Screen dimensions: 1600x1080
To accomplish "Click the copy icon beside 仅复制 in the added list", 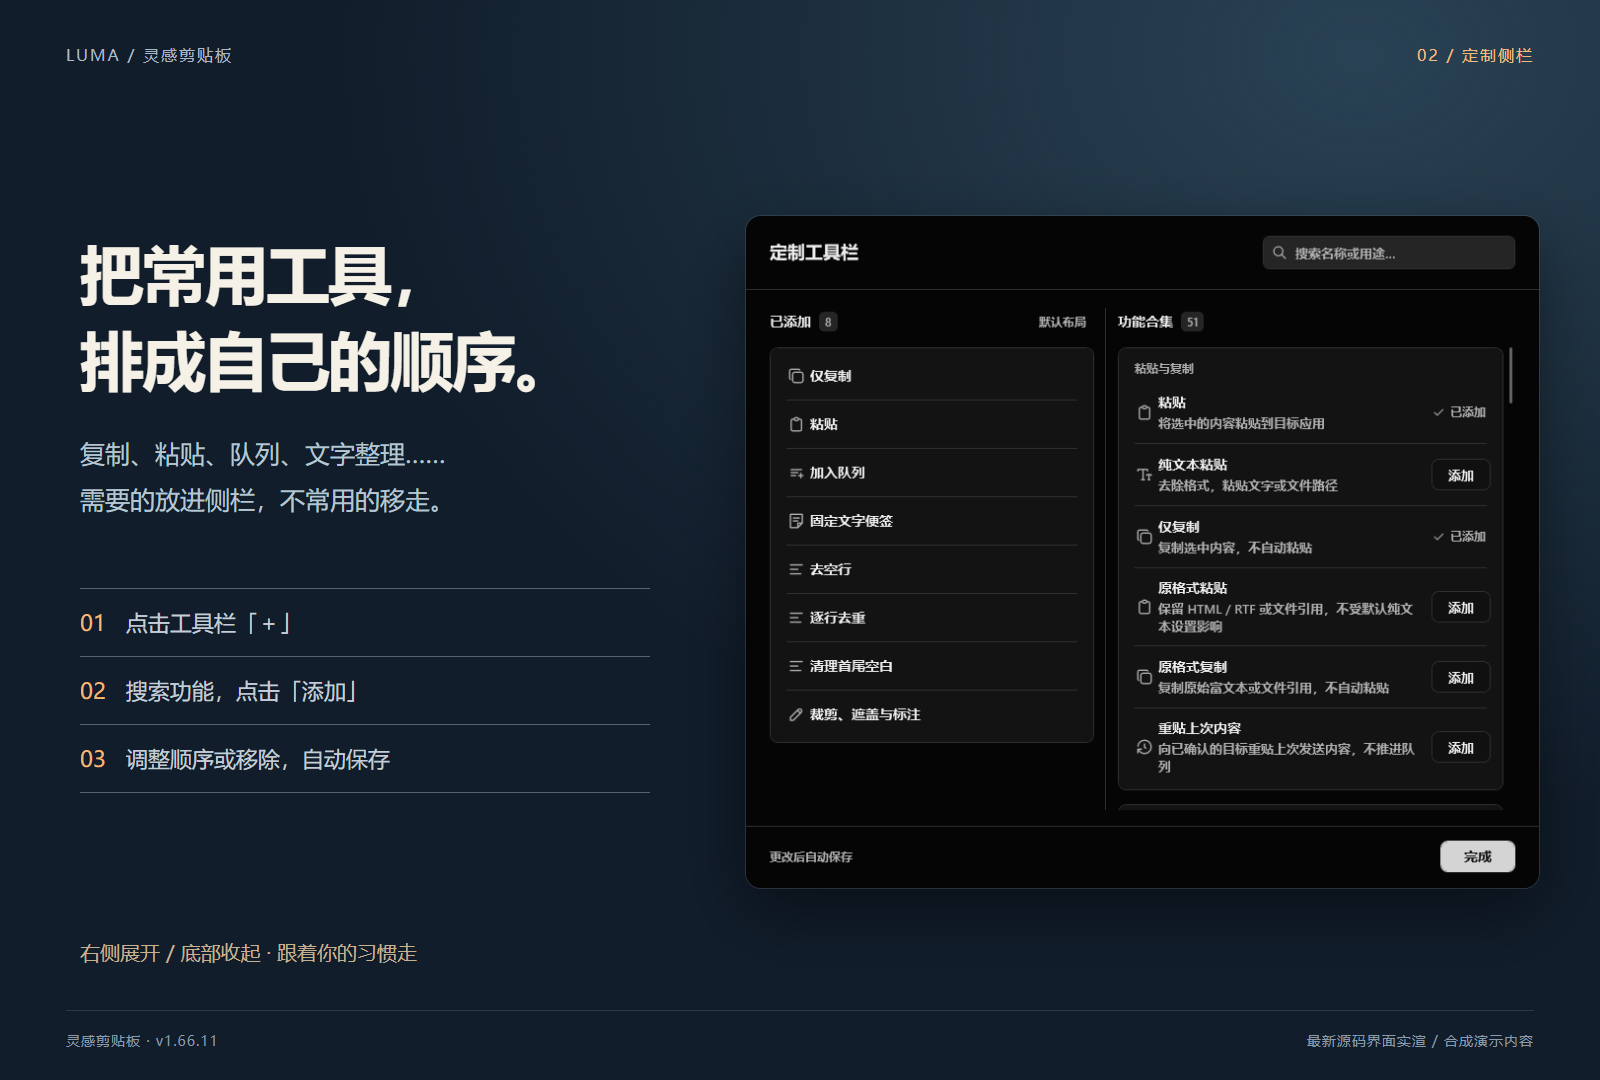I will [796, 376].
